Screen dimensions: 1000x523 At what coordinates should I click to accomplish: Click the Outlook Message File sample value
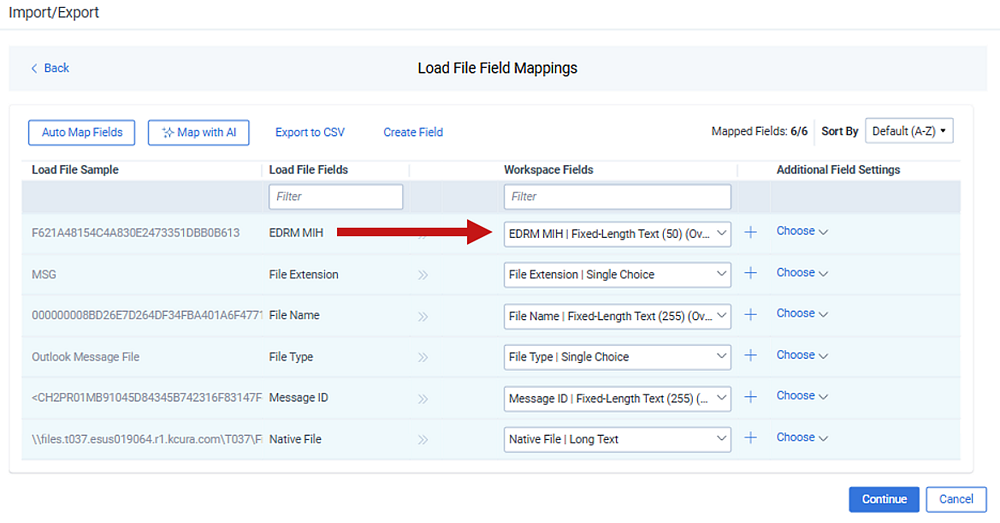click(x=85, y=357)
